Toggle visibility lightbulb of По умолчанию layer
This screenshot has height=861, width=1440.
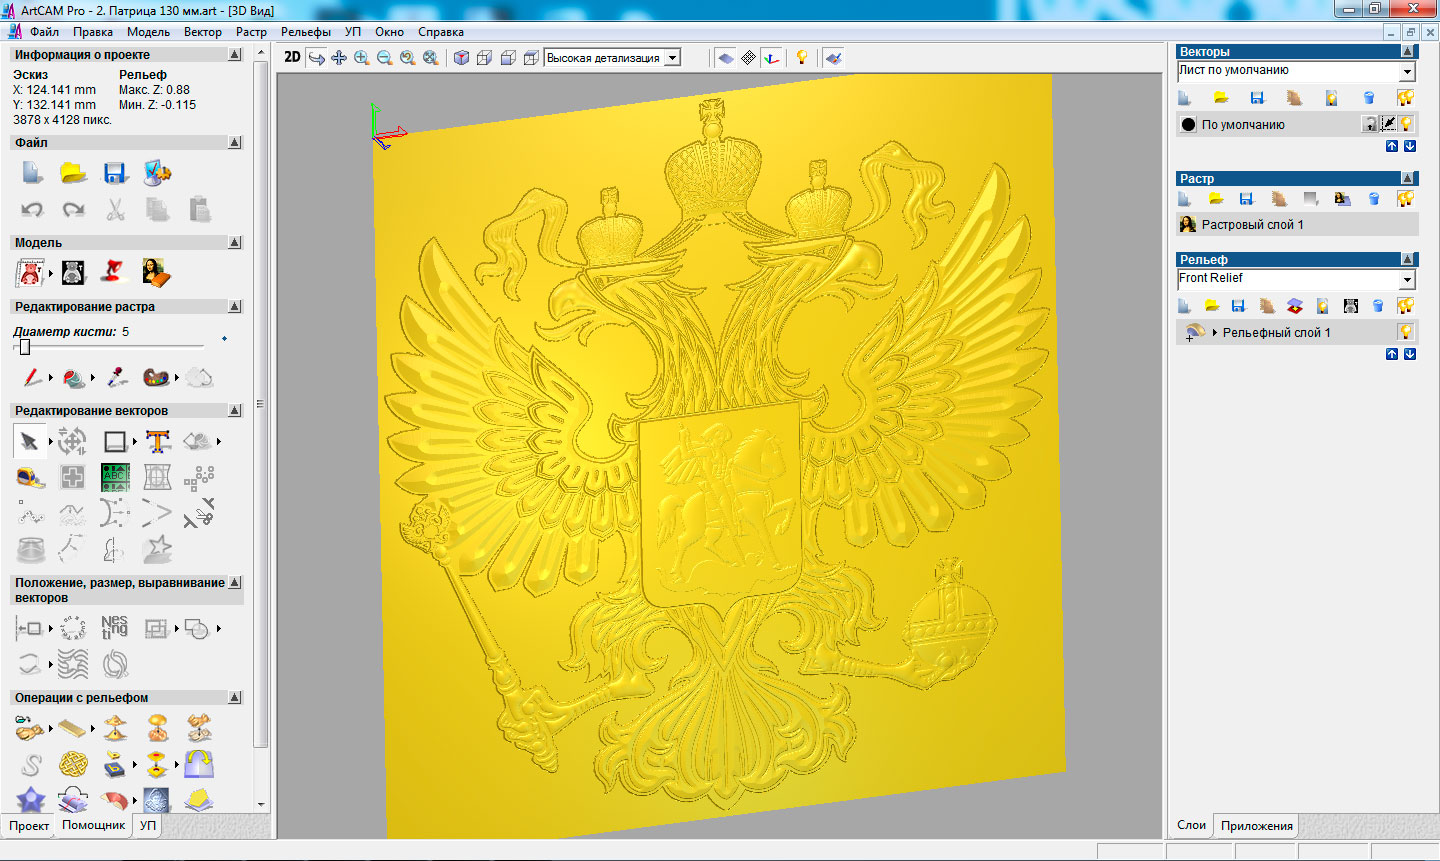coord(1406,124)
